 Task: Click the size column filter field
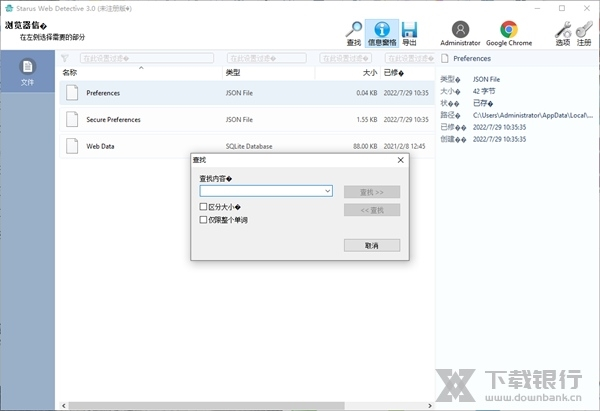point(346,58)
